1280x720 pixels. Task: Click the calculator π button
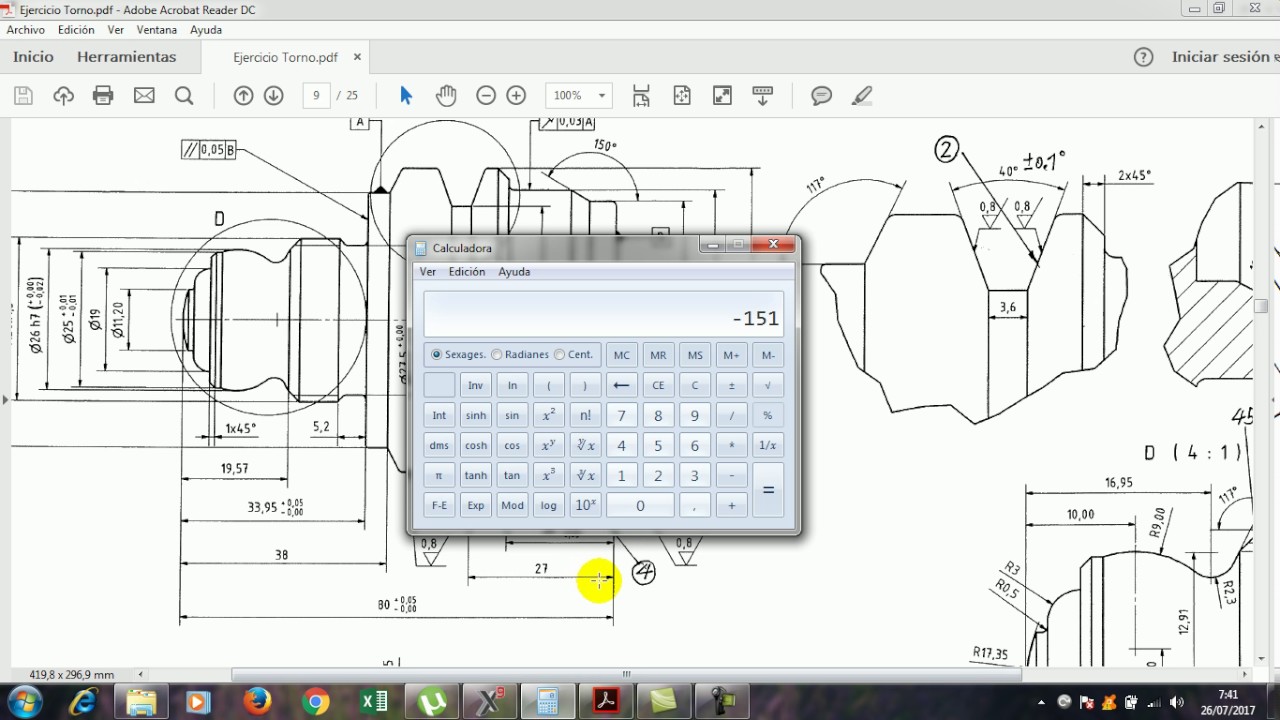(x=439, y=475)
